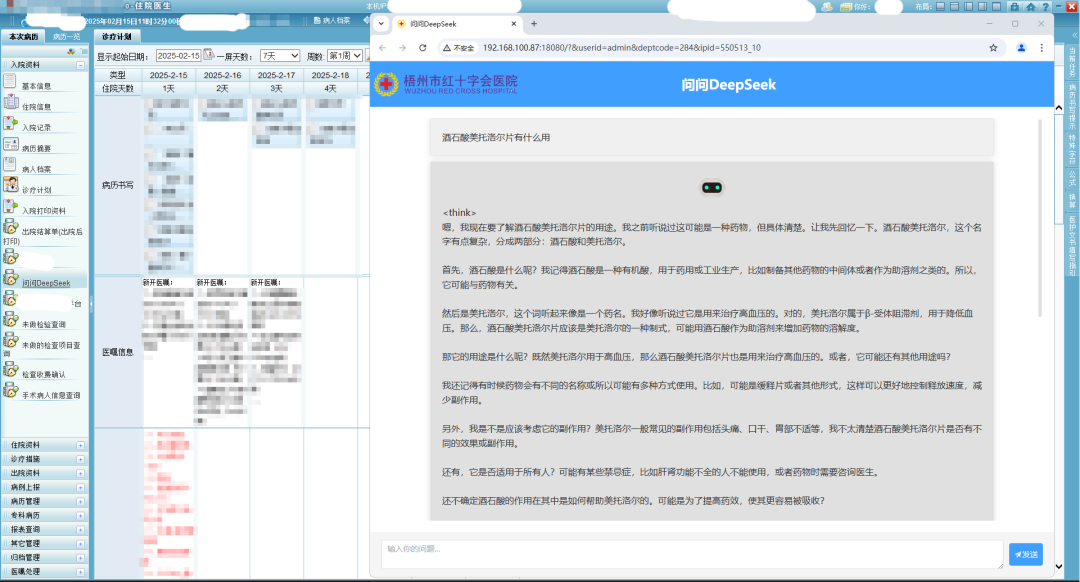The width and height of the screenshot is (1080, 582).
Task: Open the browser three-dot menu
Action: (1041, 48)
